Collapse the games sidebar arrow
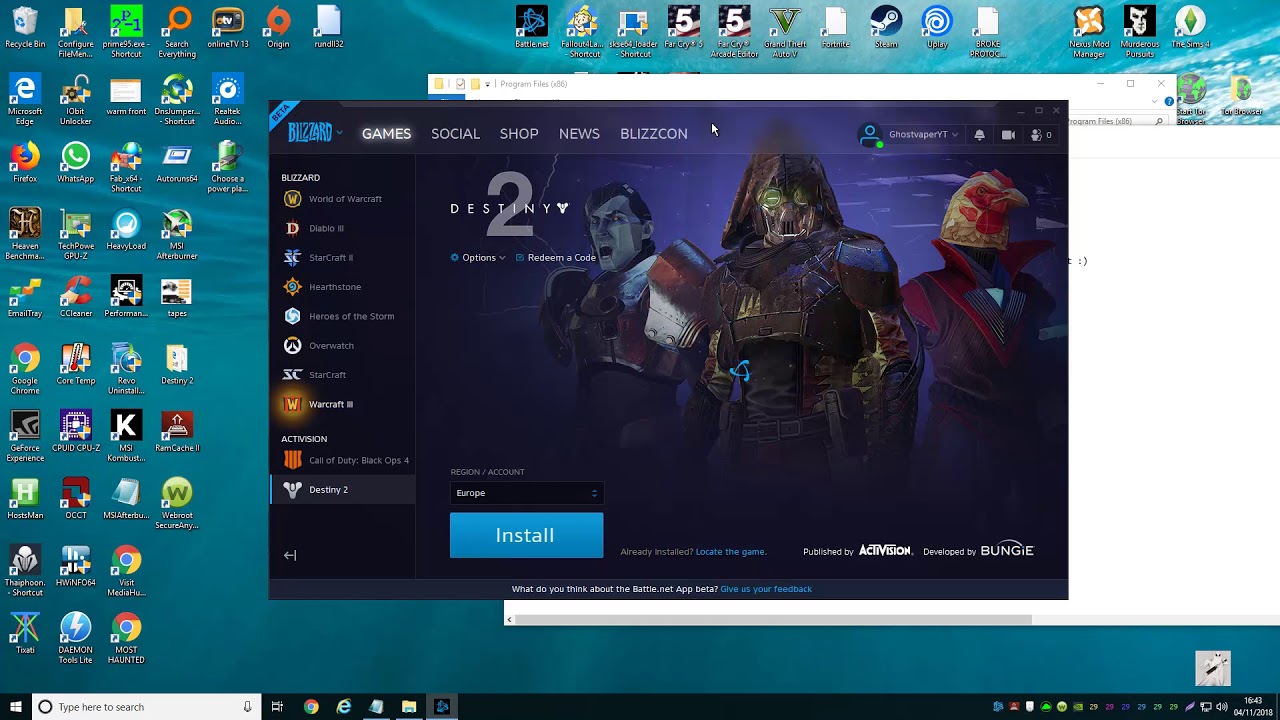The height and width of the screenshot is (720, 1280). (x=290, y=555)
